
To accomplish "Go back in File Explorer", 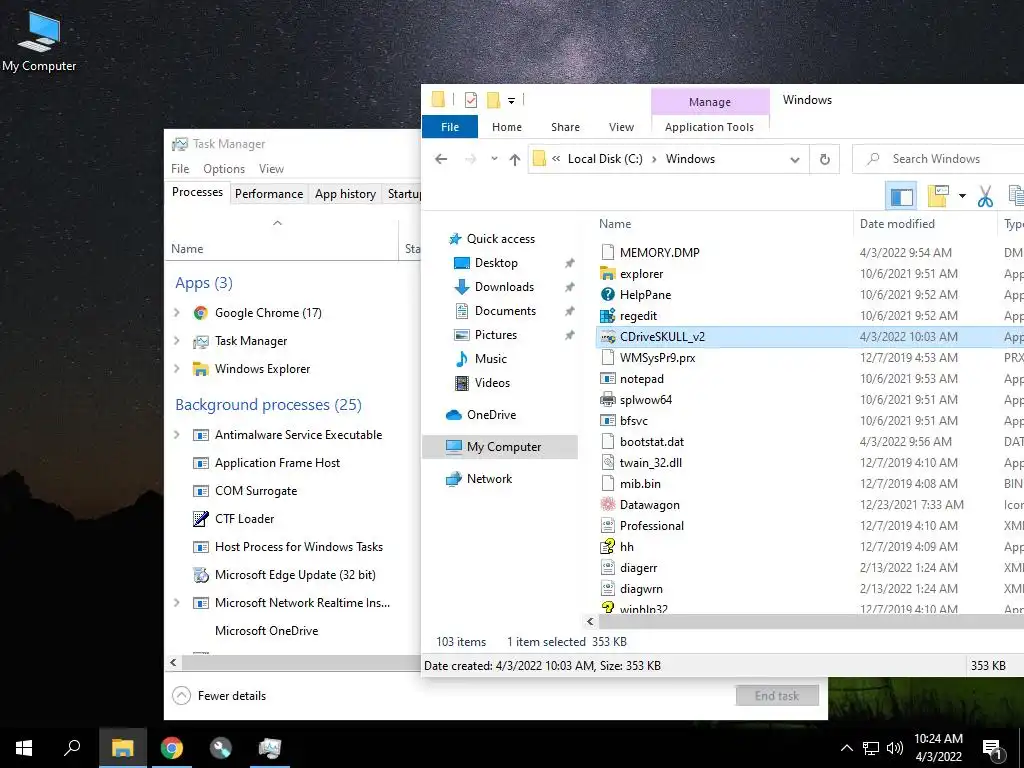I will click(441, 159).
